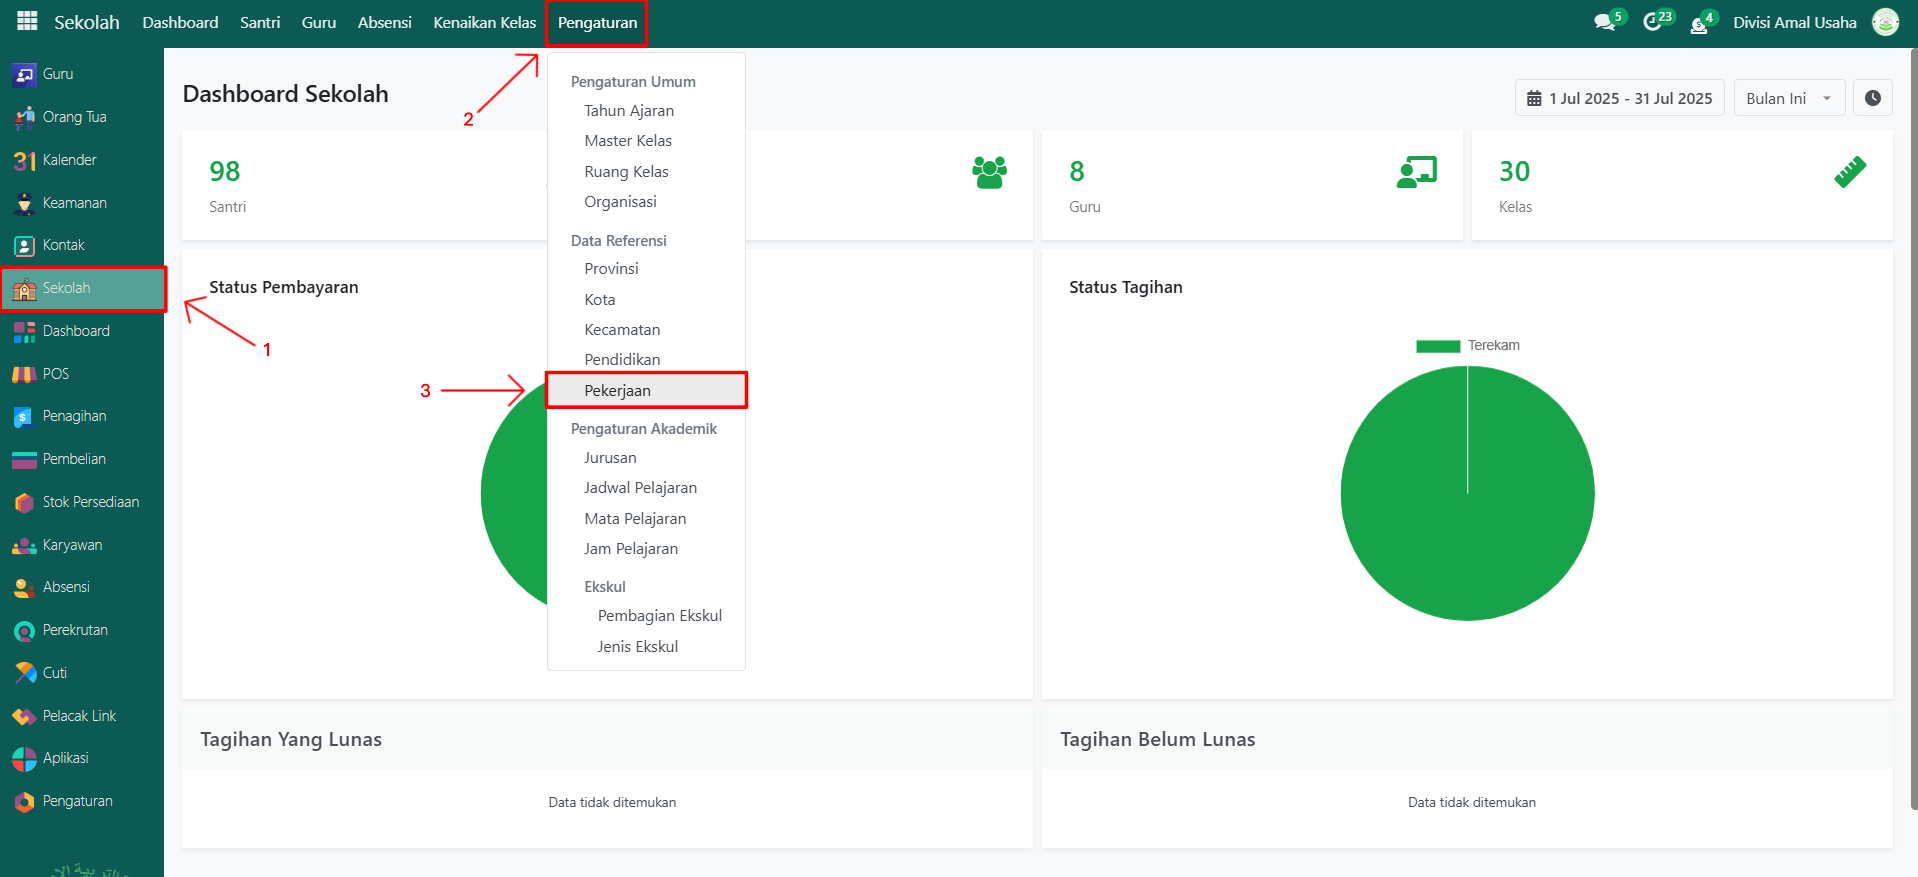This screenshot has height=877, width=1918.
Task: Open the Kenaikan Kelas top menu
Action: pyautogui.click(x=484, y=22)
